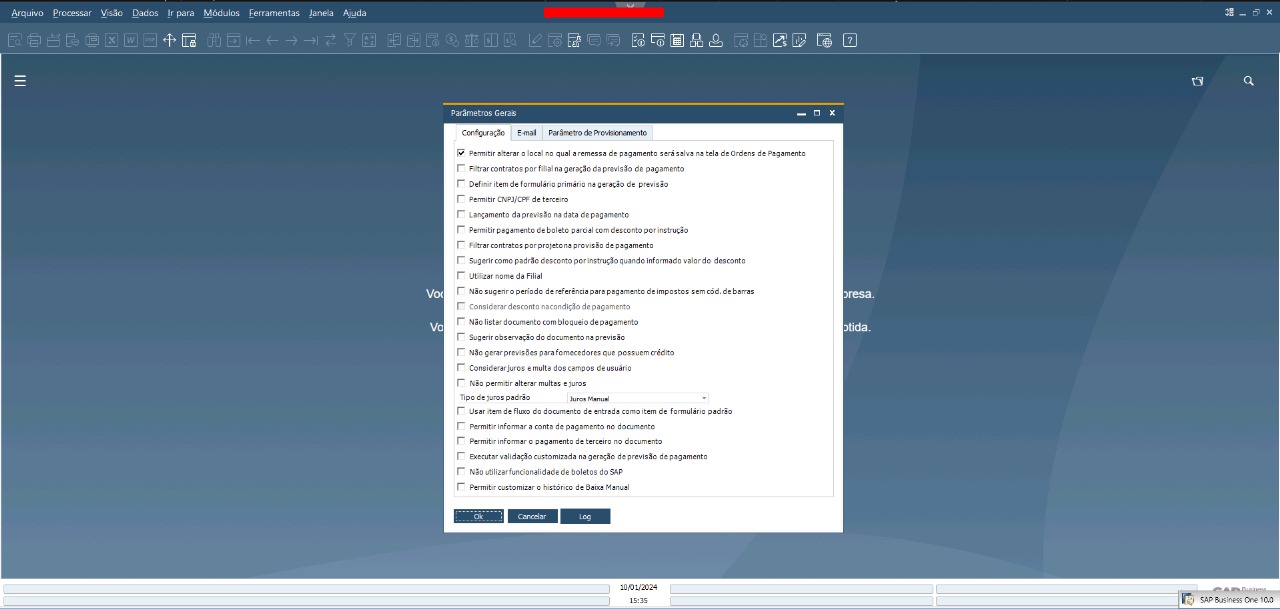Click the user stamp icon in the toolbar
1280x609 pixels.
716,40
